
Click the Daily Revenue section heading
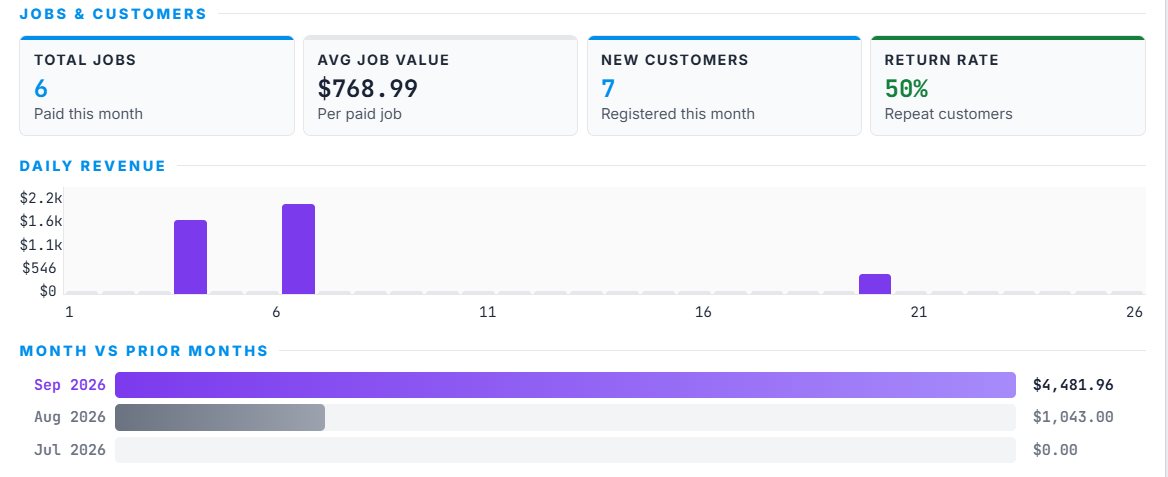click(x=93, y=166)
